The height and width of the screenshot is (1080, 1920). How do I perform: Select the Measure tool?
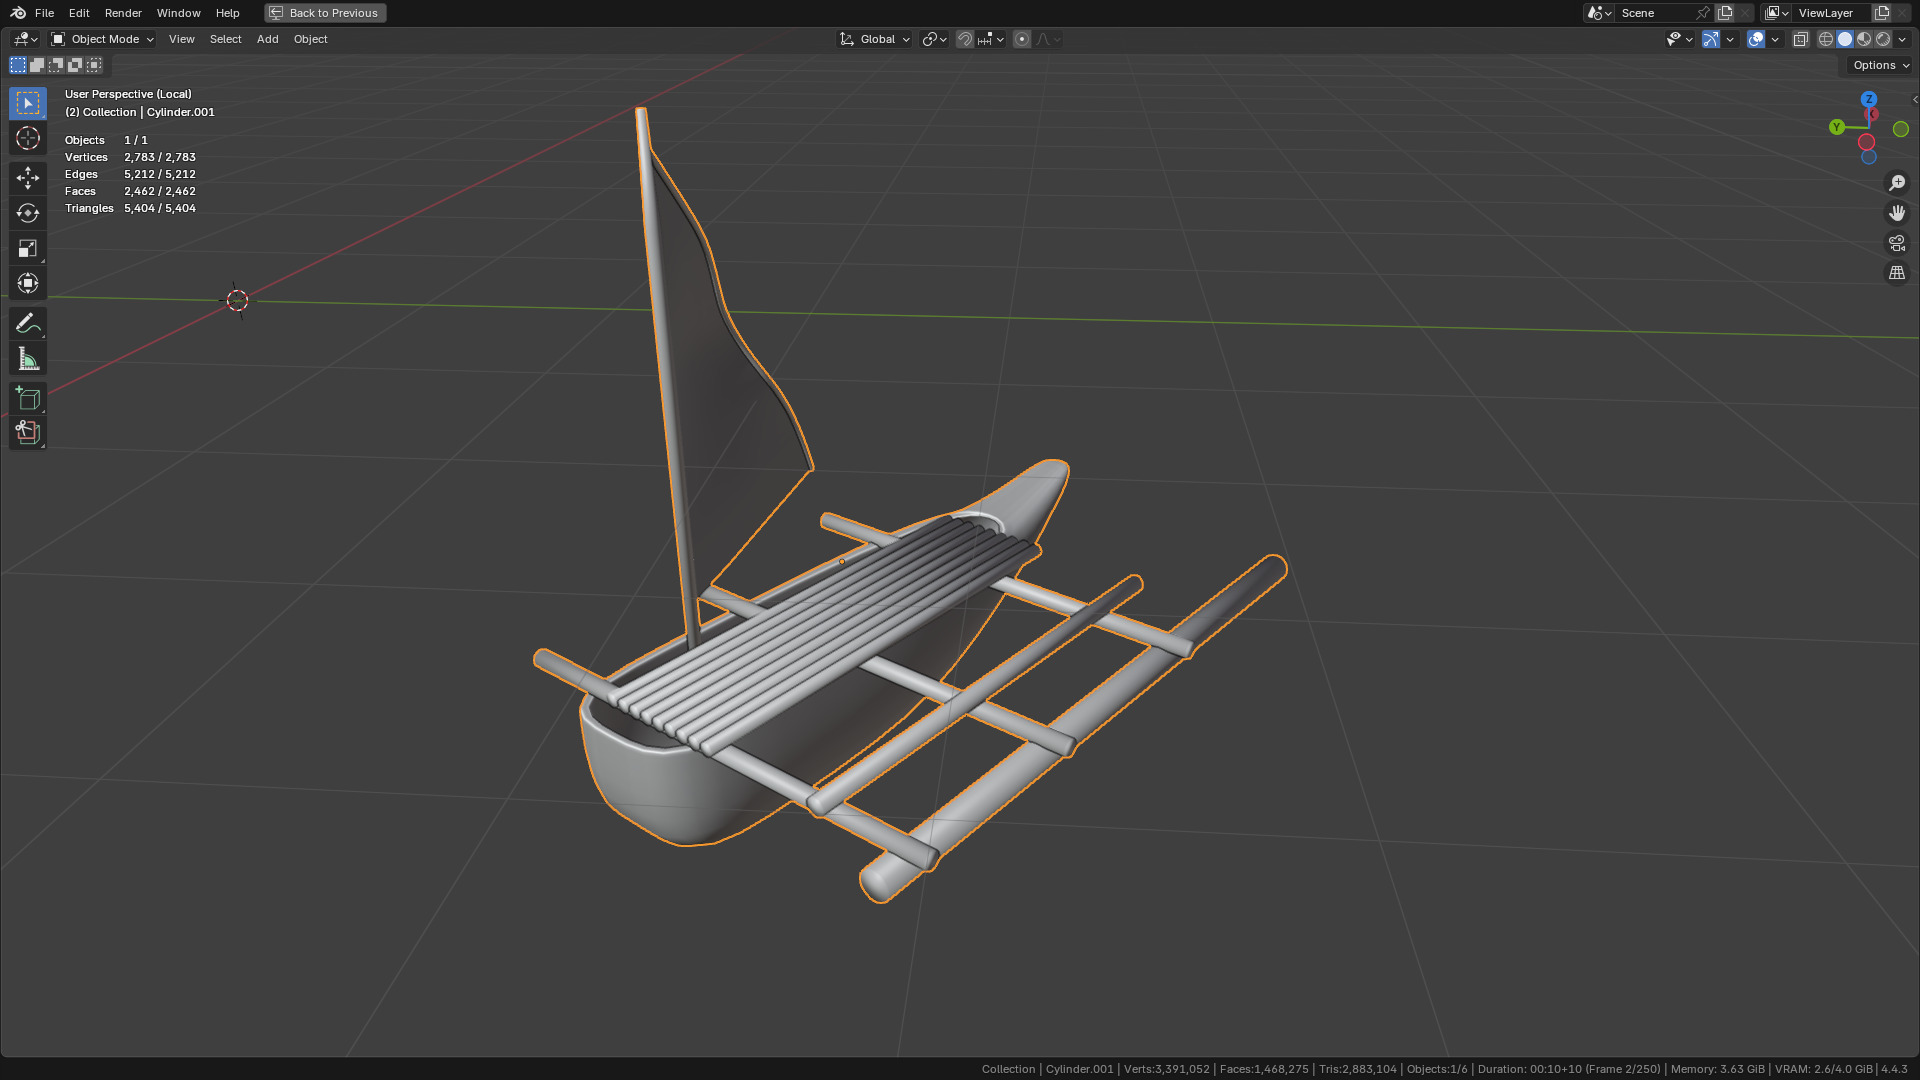27,359
